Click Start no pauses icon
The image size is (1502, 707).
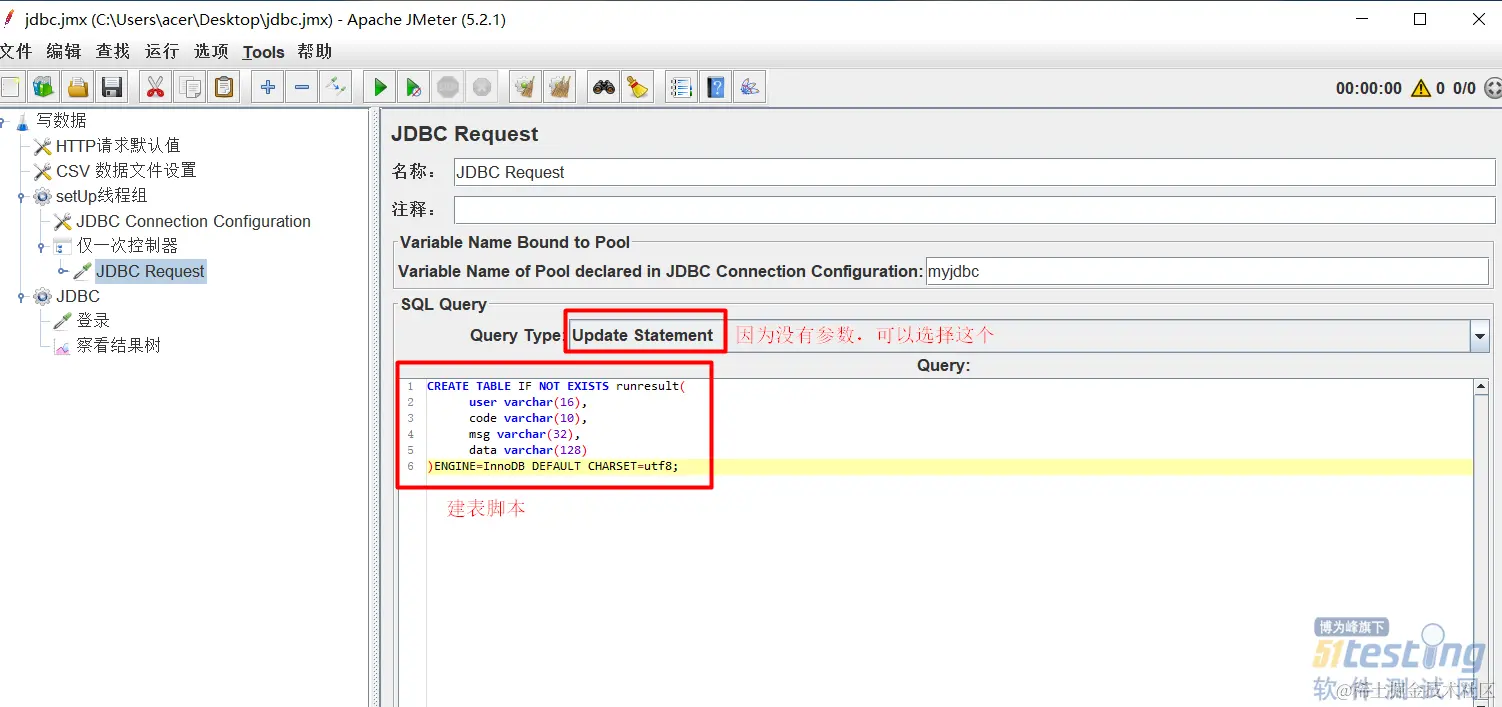[413, 87]
